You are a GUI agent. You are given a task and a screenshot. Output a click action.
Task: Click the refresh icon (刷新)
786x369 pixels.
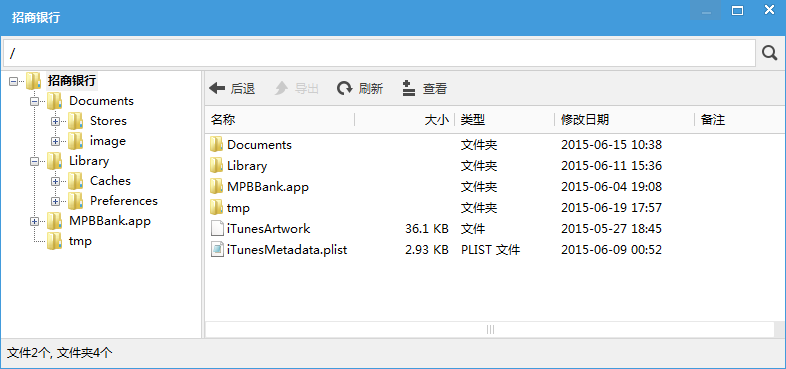344,89
